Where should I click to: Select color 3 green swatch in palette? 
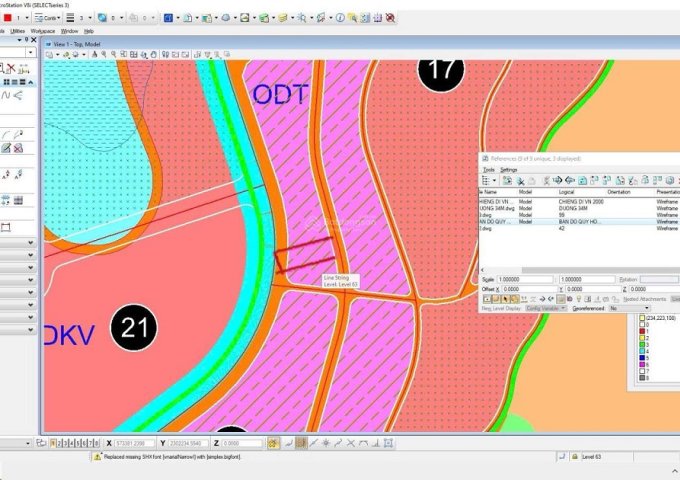point(642,345)
